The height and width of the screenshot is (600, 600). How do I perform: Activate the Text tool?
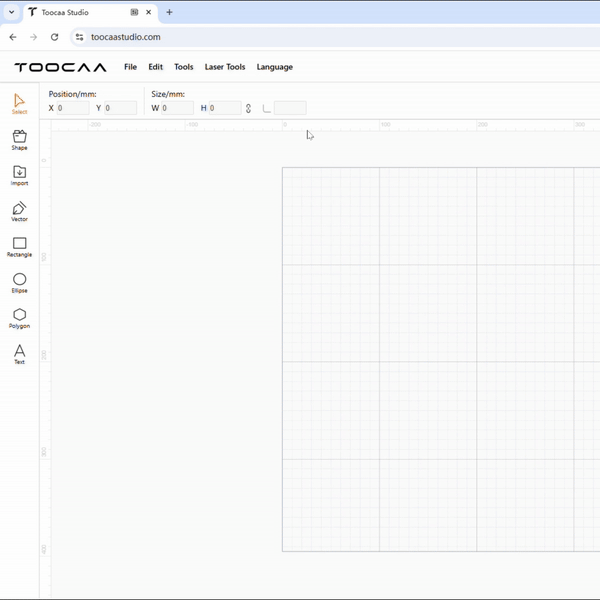coord(19,353)
